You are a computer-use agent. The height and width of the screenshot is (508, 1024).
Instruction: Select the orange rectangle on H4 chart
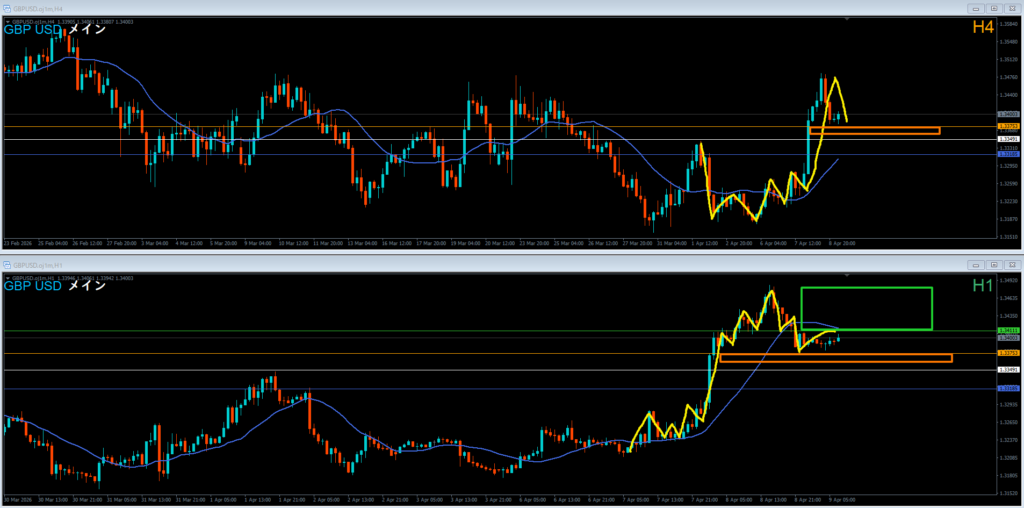874,131
